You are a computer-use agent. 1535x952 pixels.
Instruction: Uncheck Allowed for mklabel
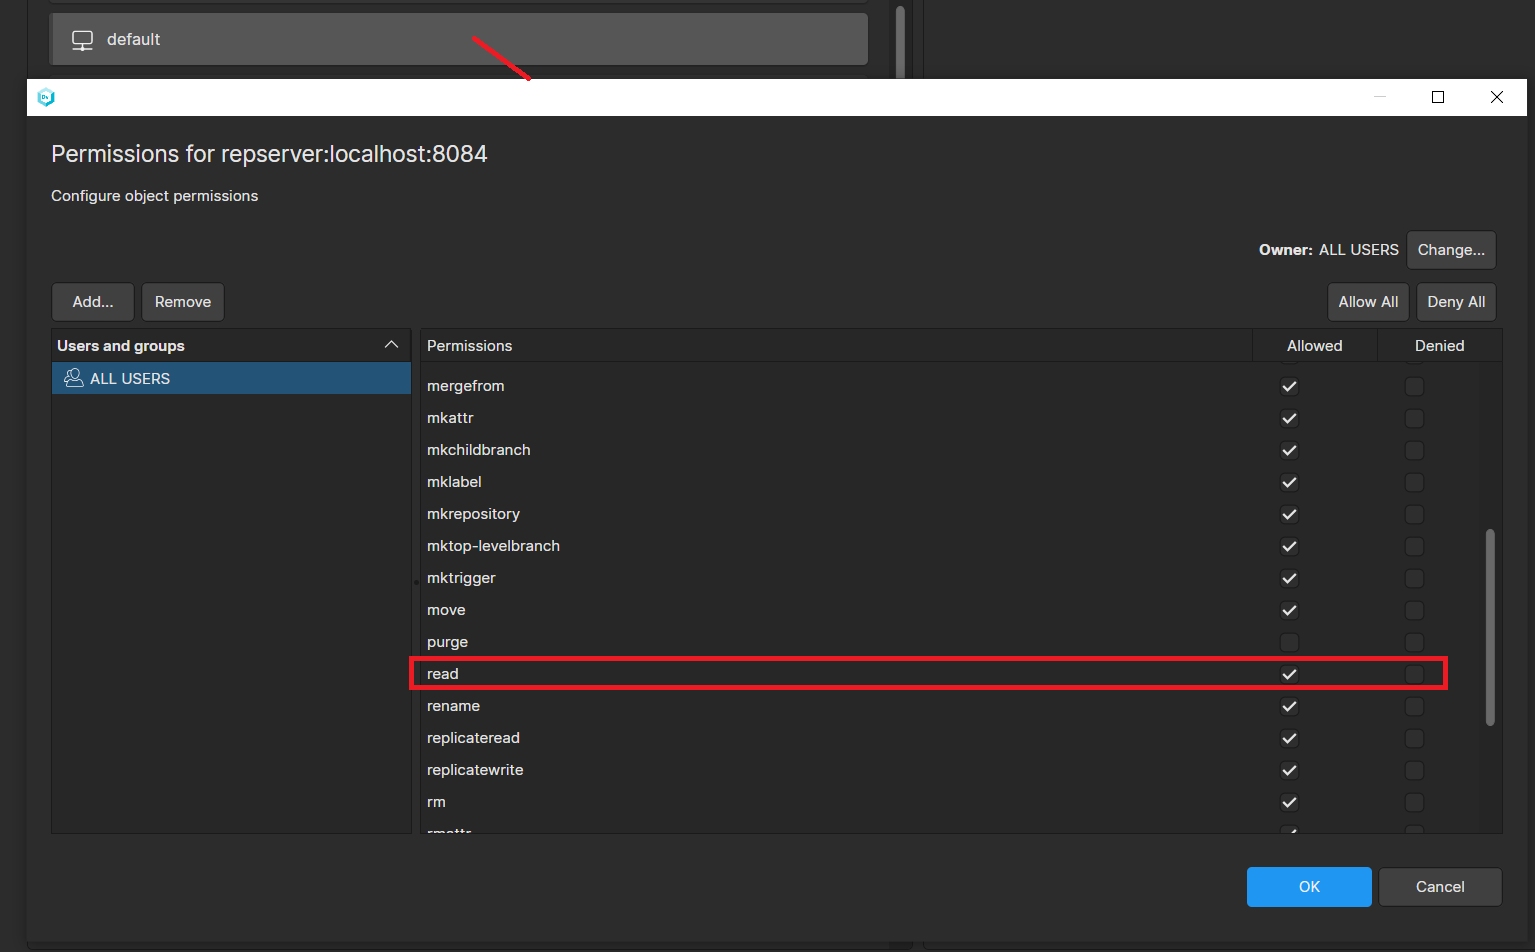1289,482
